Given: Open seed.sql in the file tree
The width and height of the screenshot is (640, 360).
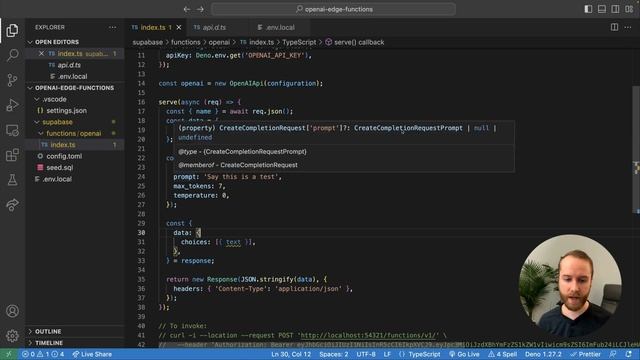Looking at the screenshot, I should coord(60,168).
